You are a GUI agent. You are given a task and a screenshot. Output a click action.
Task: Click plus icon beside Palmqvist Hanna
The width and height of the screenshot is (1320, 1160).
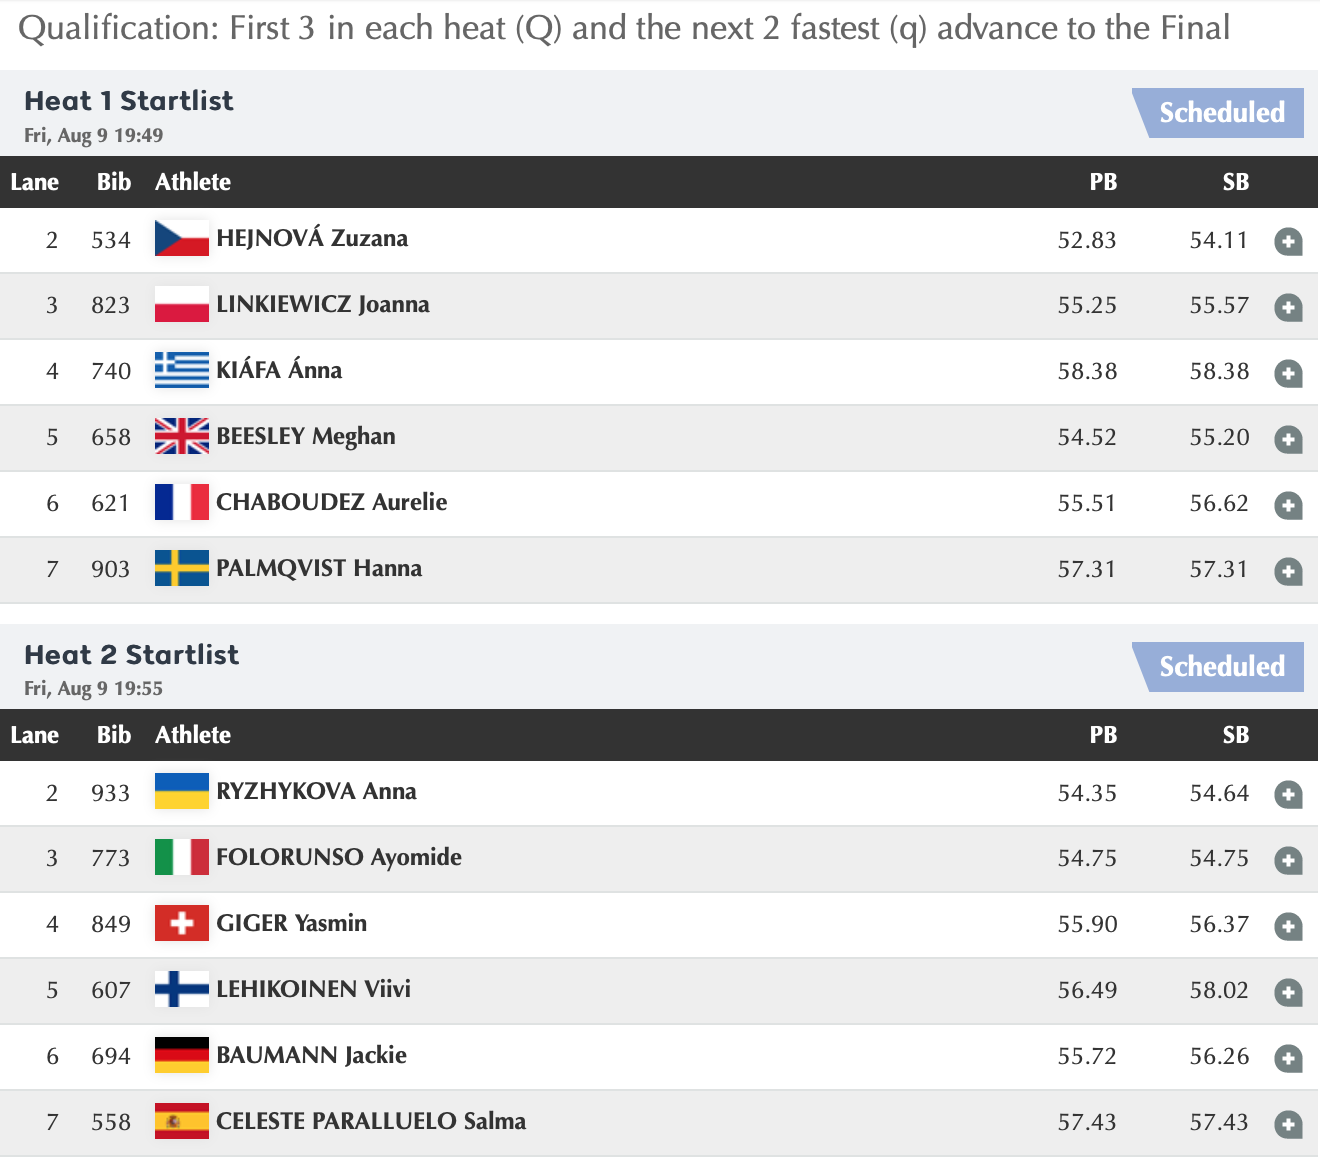point(1288,572)
